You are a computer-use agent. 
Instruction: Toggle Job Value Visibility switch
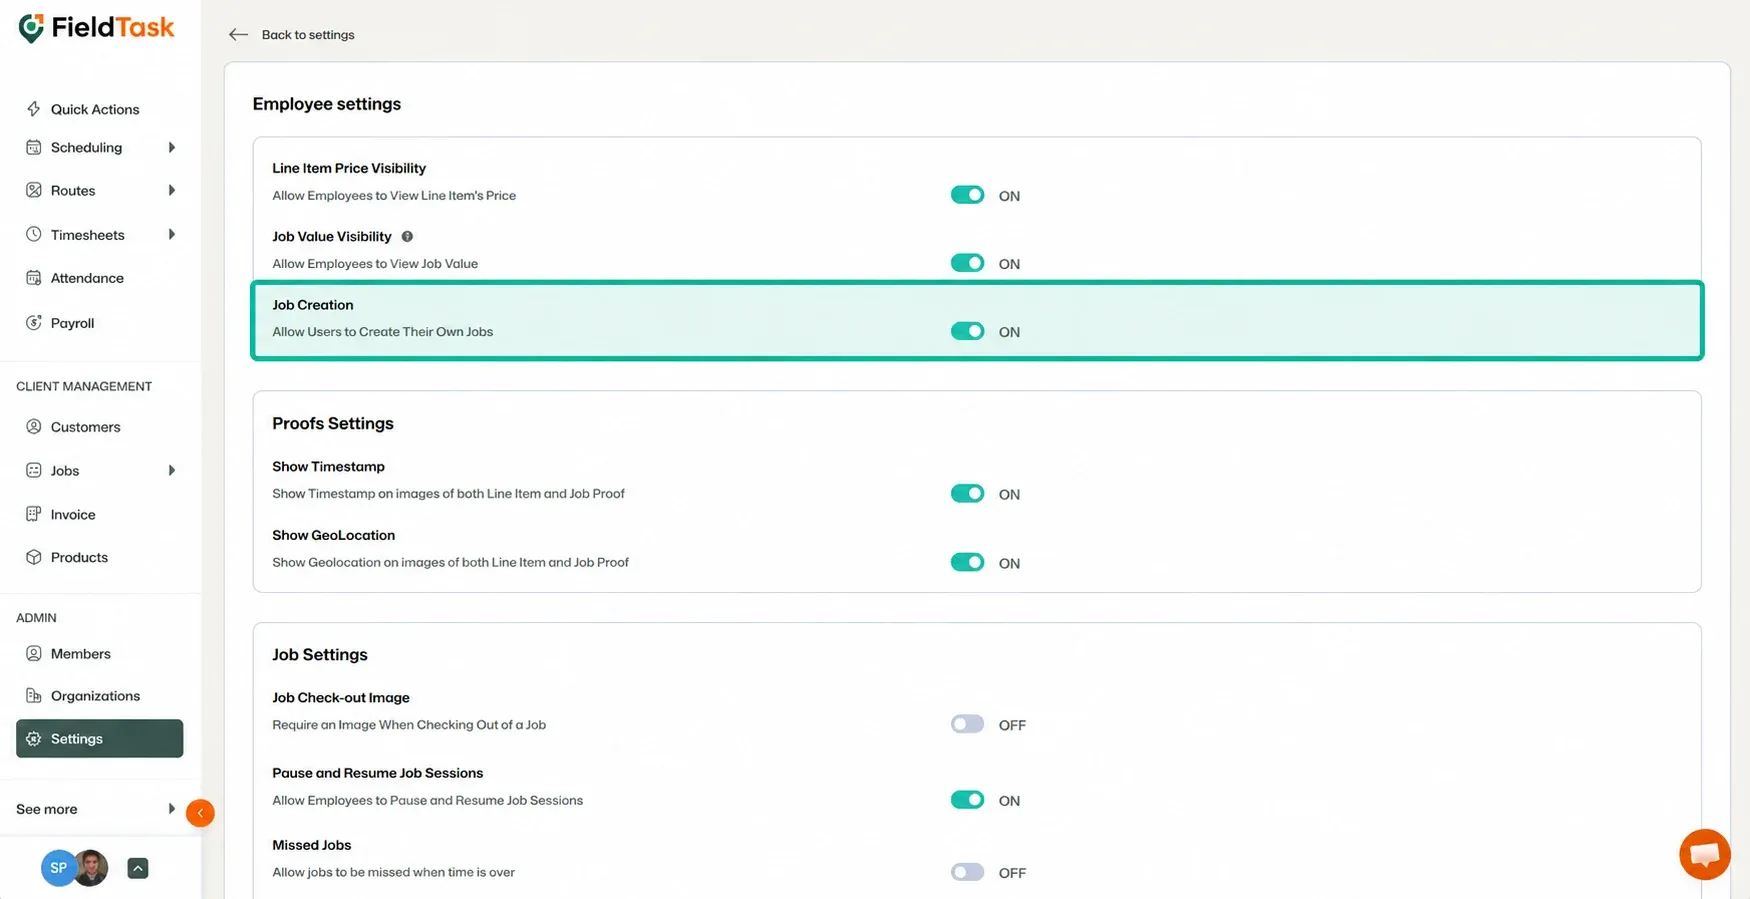coord(967,263)
